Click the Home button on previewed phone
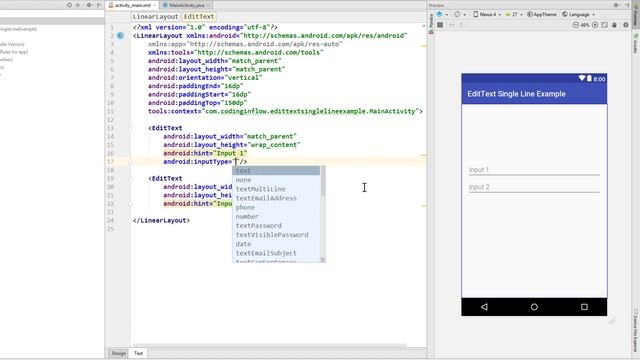The image size is (640, 360). click(x=534, y=307)
